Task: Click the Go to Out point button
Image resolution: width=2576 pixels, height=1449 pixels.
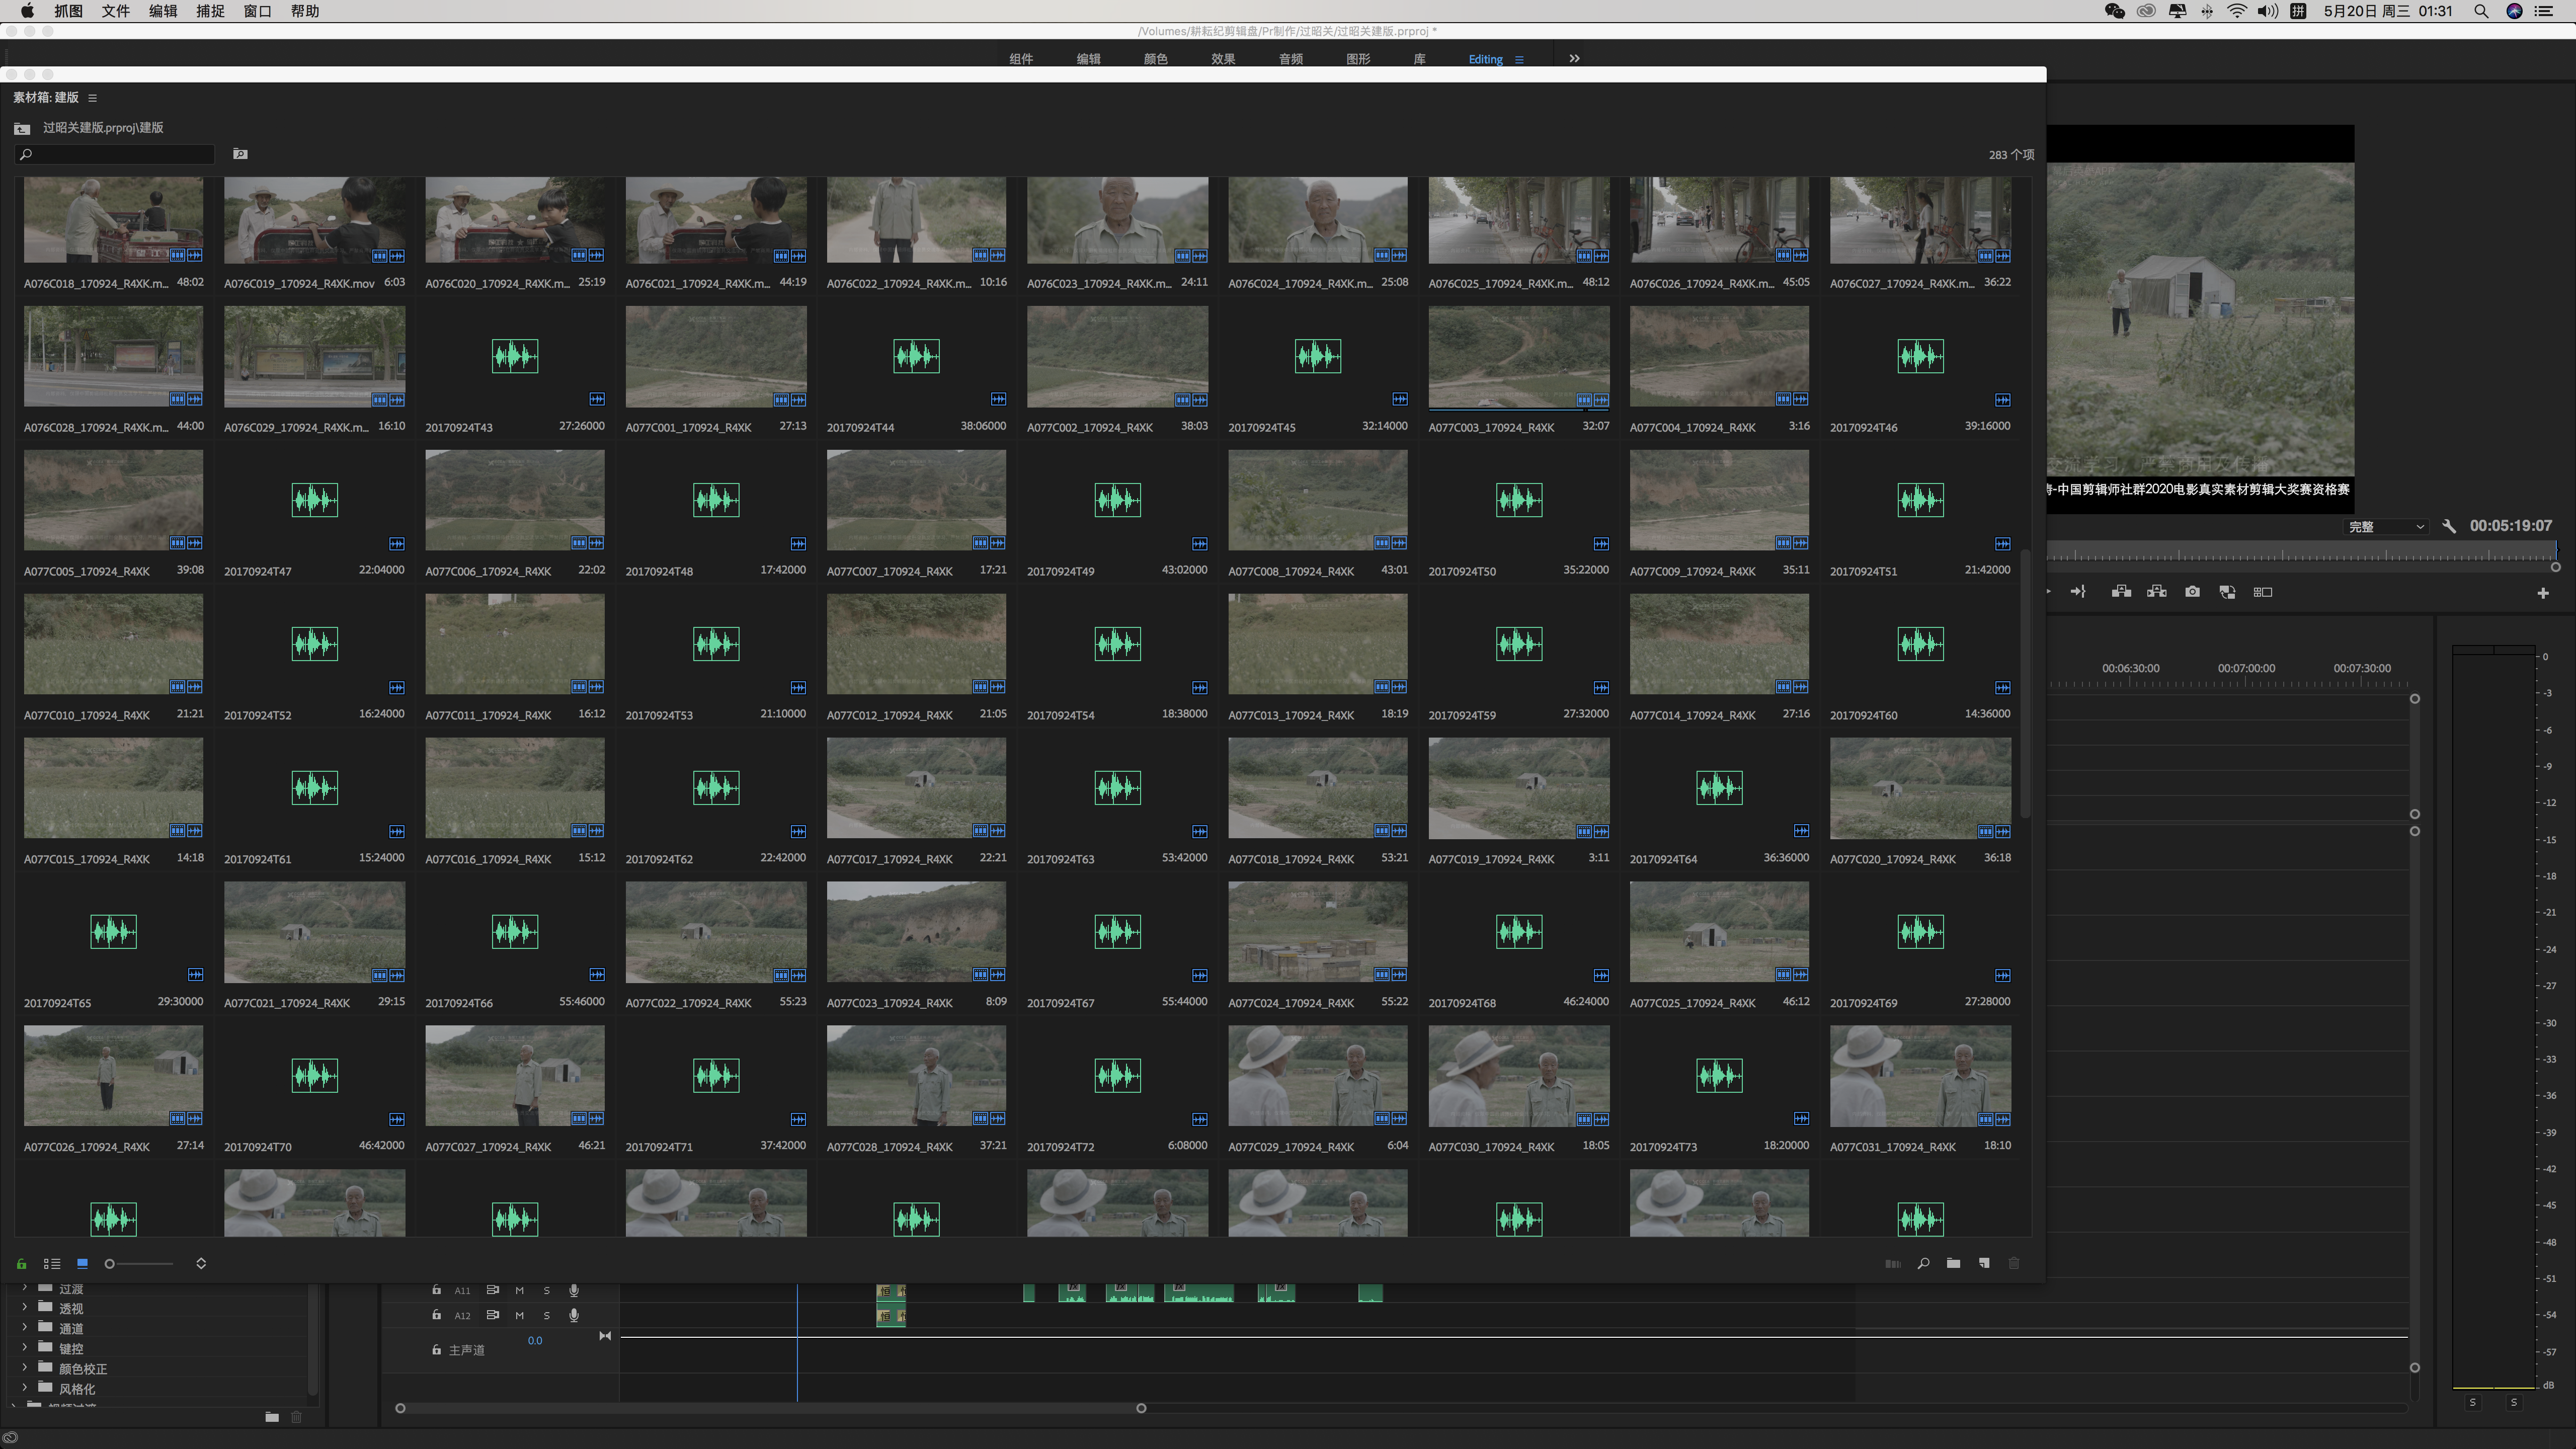Action: (x=2078, y=592)
